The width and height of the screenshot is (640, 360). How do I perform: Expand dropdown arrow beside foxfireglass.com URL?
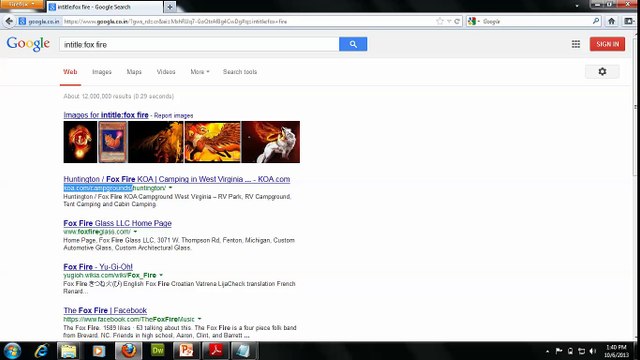point(136,231)
